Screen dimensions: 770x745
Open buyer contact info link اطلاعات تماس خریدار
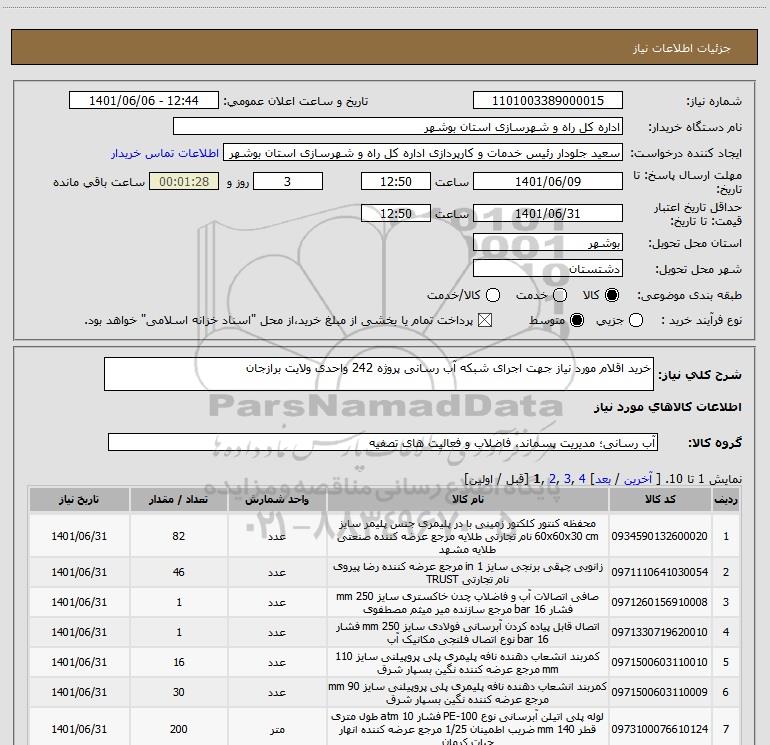click(x=165, y=153)
